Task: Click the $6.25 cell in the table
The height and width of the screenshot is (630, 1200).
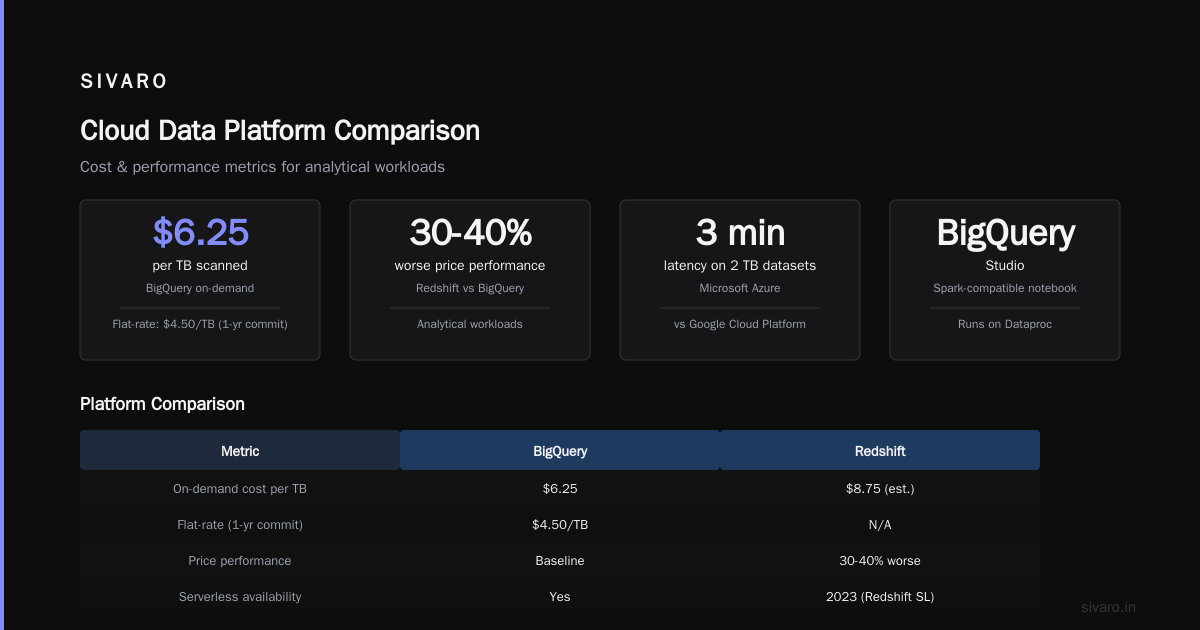Action: pyautogui.click(x=560, y=489)
